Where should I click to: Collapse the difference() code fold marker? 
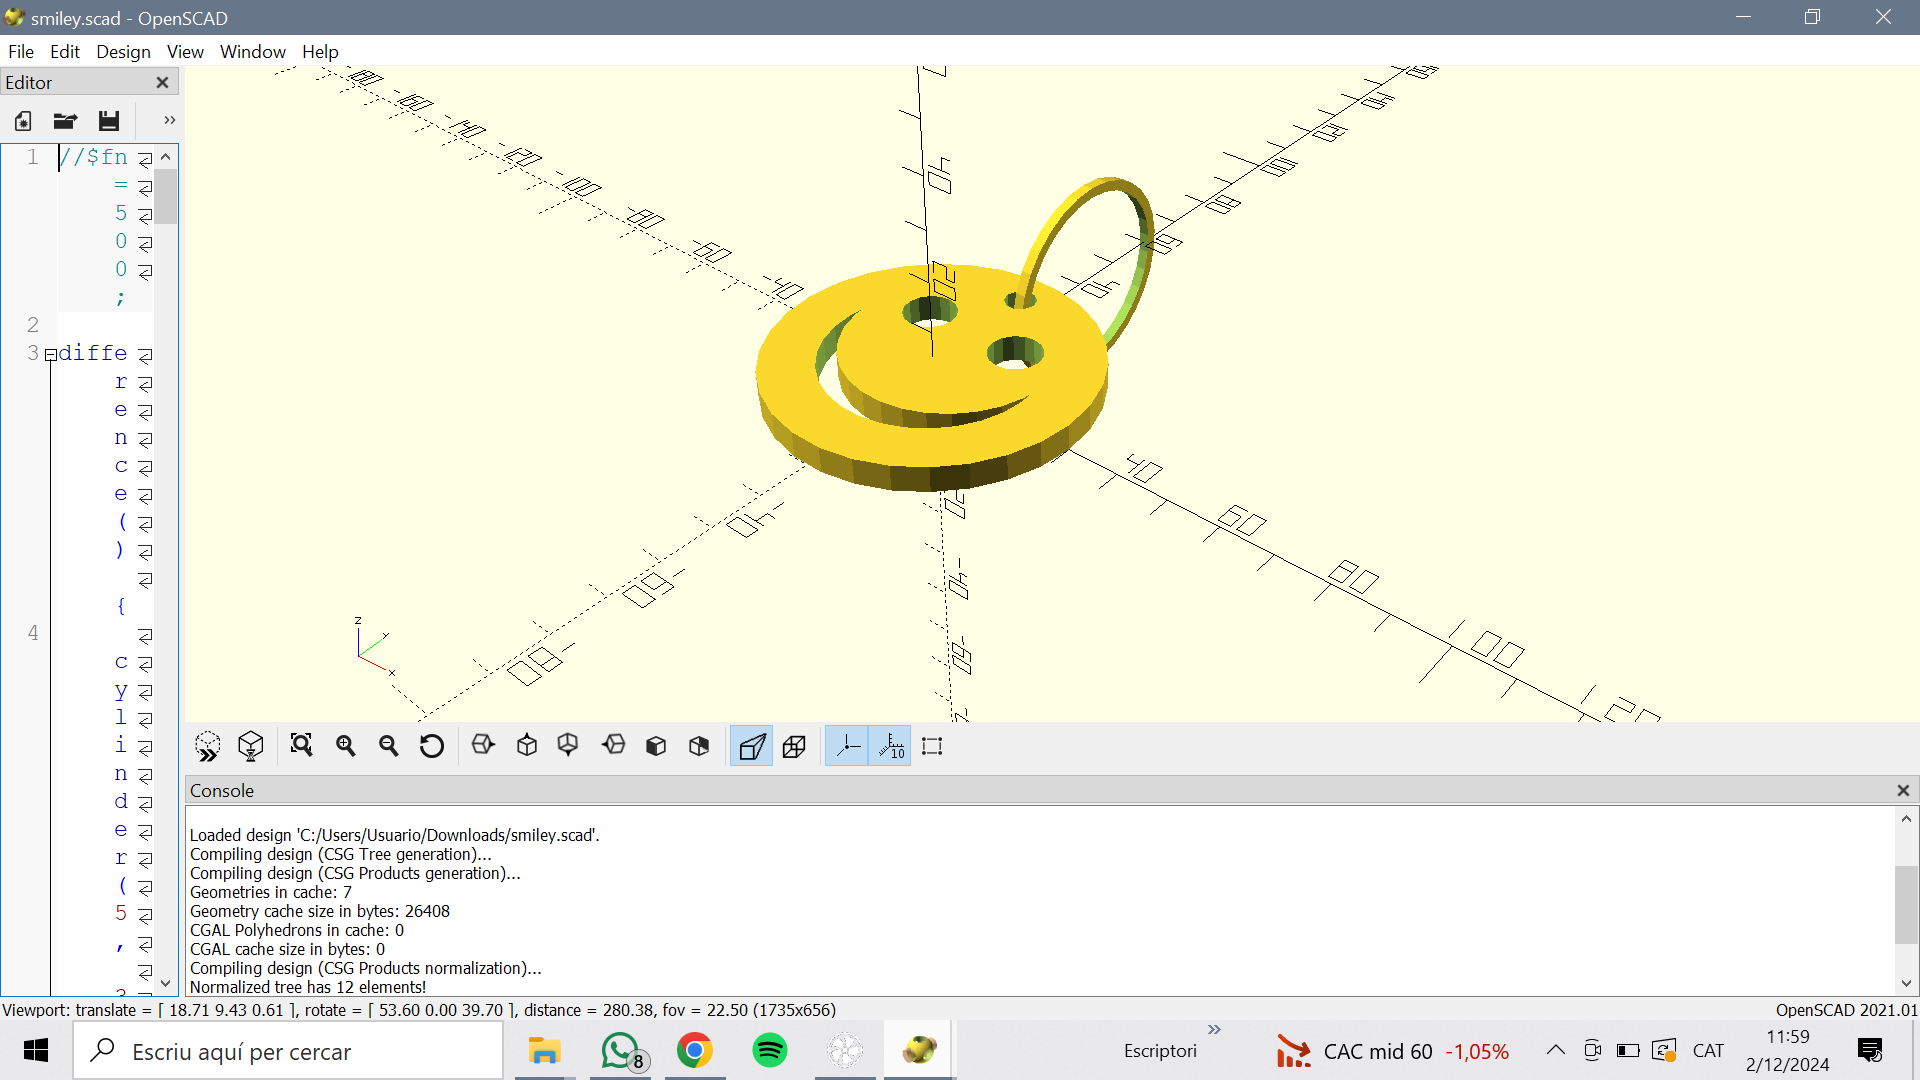(50, 355)
